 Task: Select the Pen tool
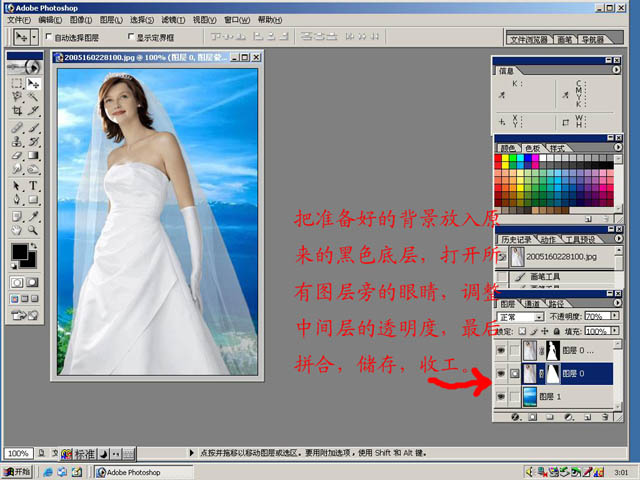pos(16,200)
